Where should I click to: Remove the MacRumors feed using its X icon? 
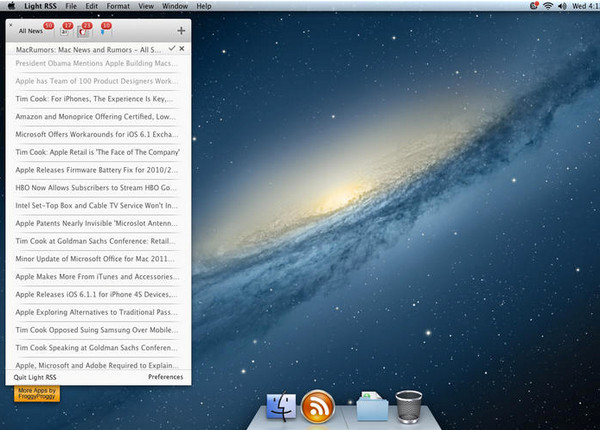point(181,48)
